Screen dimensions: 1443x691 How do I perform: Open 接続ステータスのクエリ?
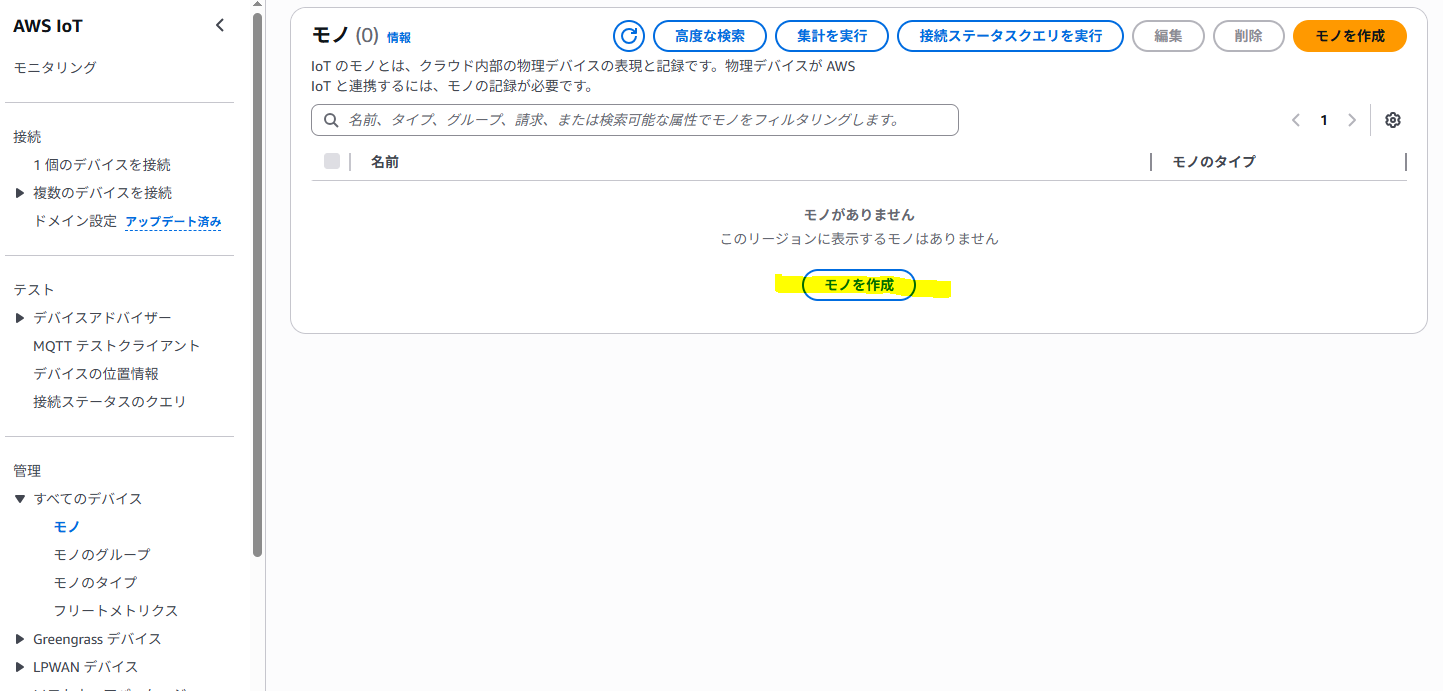coord(110,402)
